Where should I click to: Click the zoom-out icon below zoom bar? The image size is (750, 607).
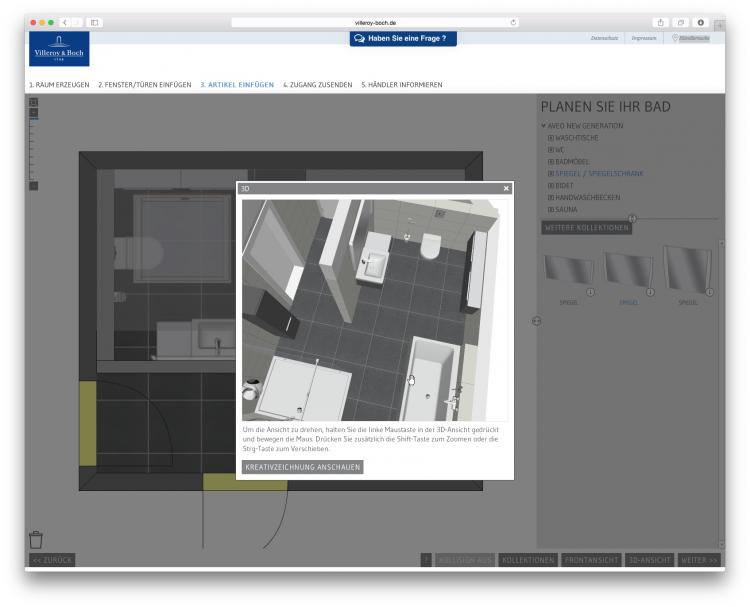33,185
